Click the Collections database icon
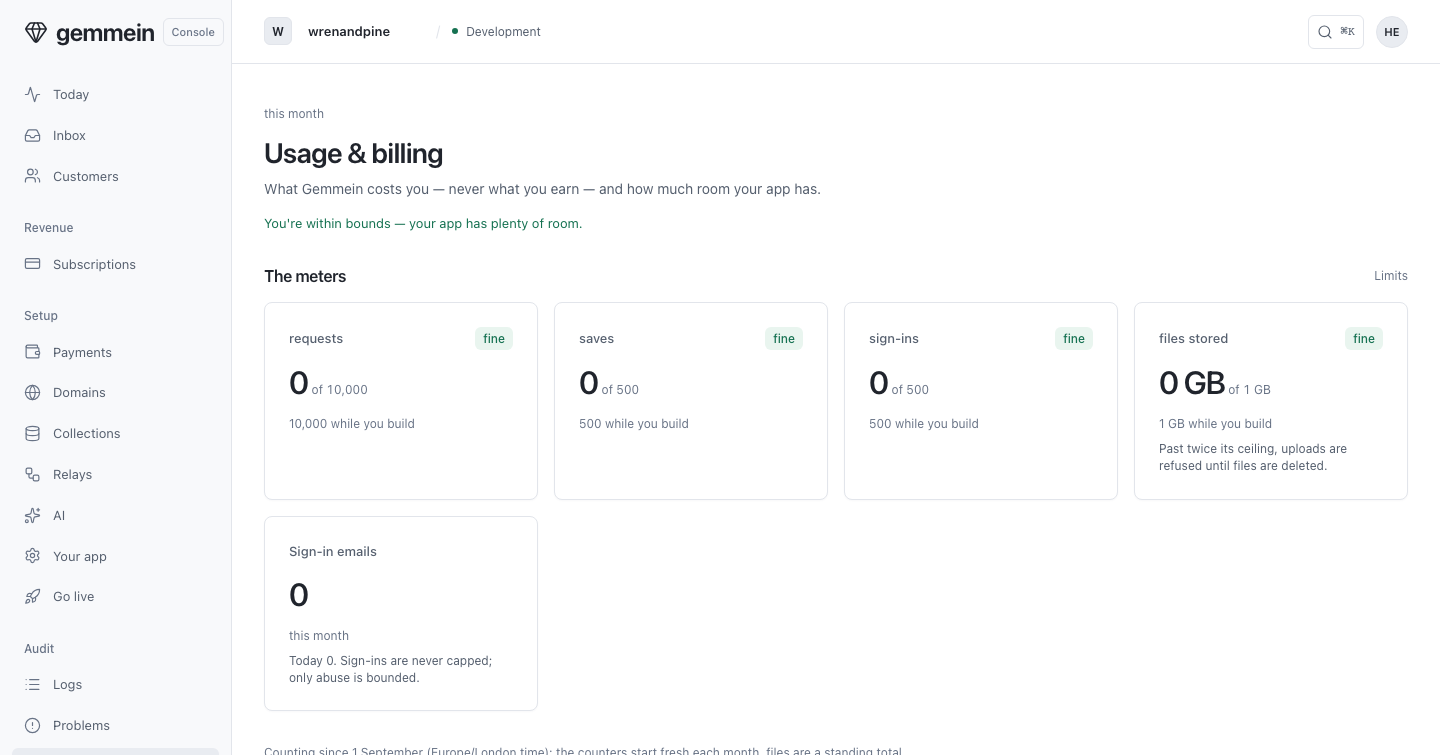 (33, 433)
